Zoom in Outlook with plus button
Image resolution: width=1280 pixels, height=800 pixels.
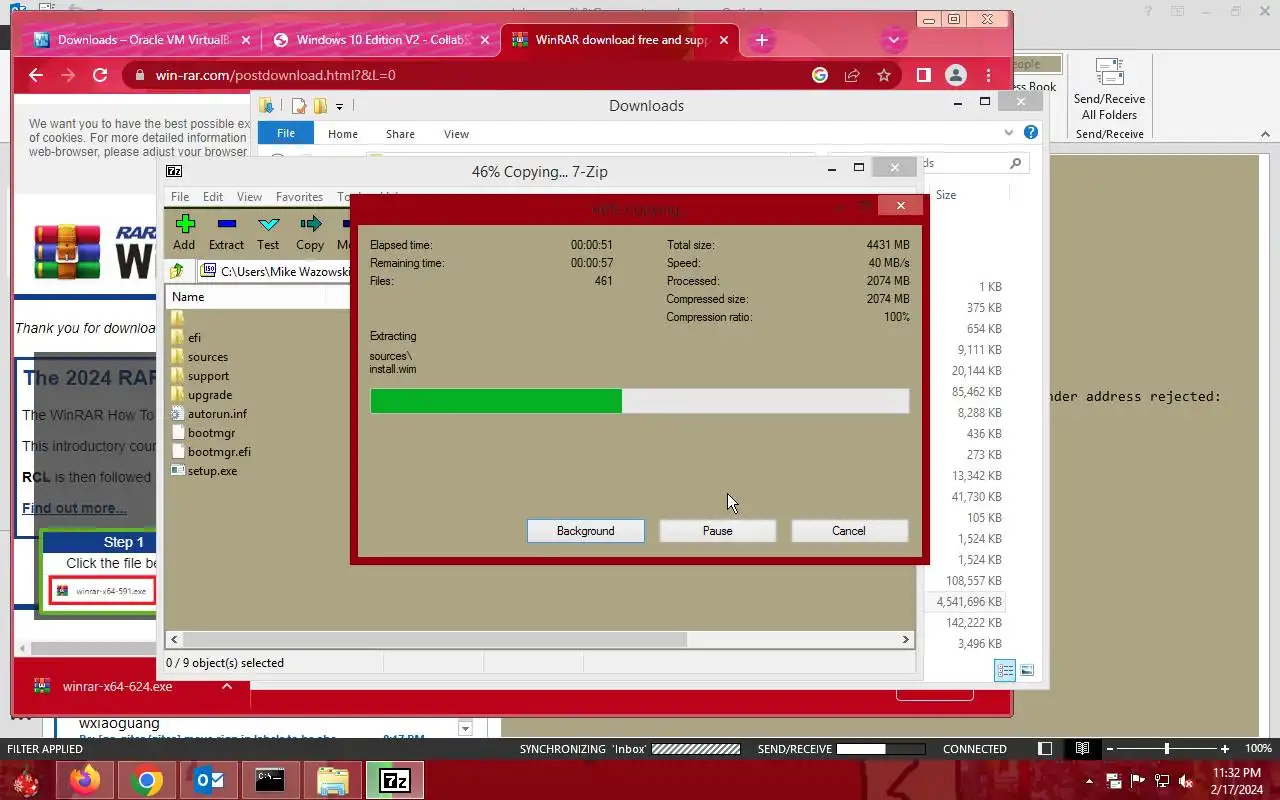[1225, 748]
